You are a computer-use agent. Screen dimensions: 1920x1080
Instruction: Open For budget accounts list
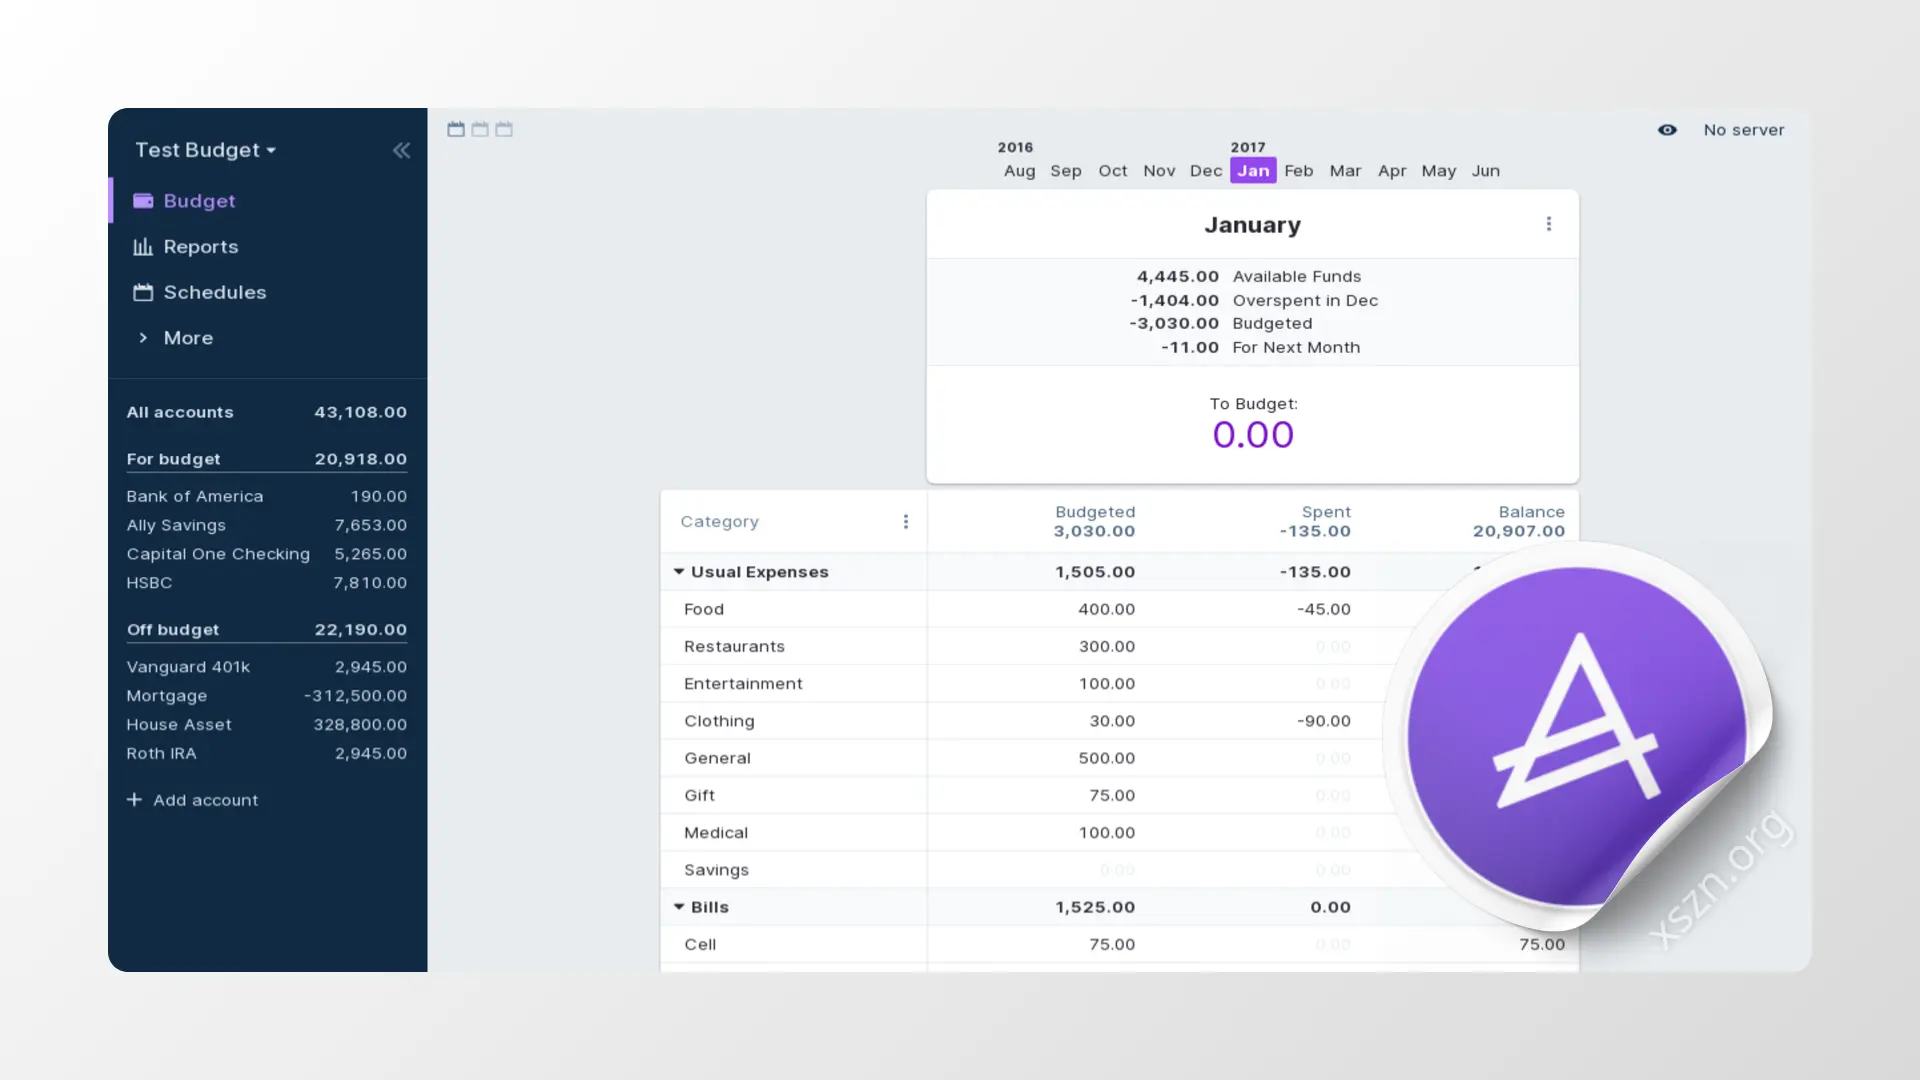tap(267, 459)
